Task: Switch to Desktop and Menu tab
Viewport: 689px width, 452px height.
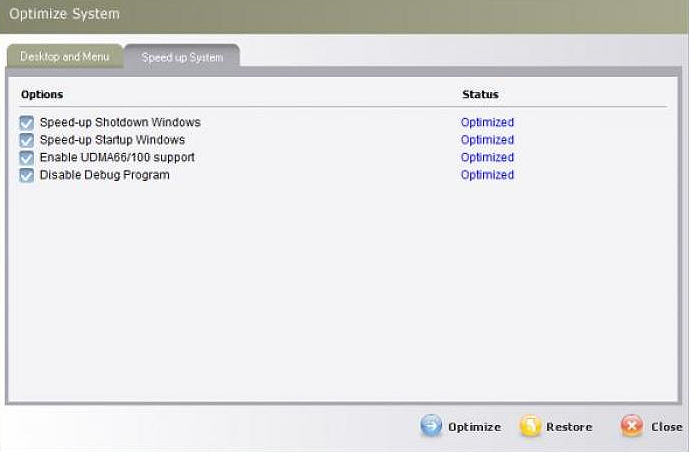Action: [65, 56]
